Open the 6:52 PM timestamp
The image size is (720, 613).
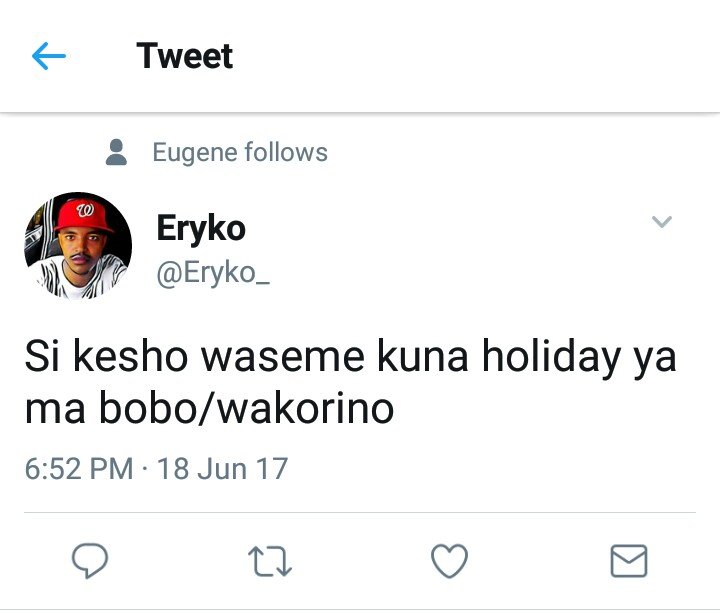[79, 469]
